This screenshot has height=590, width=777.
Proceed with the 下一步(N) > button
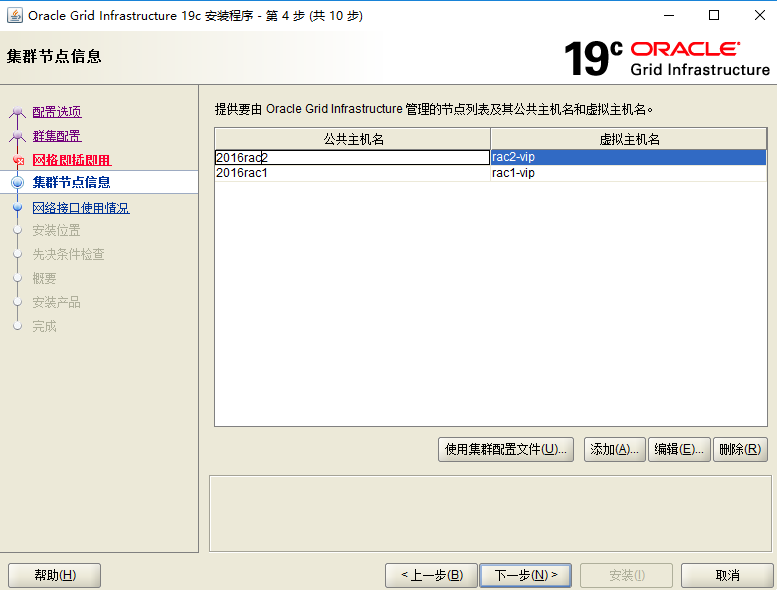coord(525,575)
